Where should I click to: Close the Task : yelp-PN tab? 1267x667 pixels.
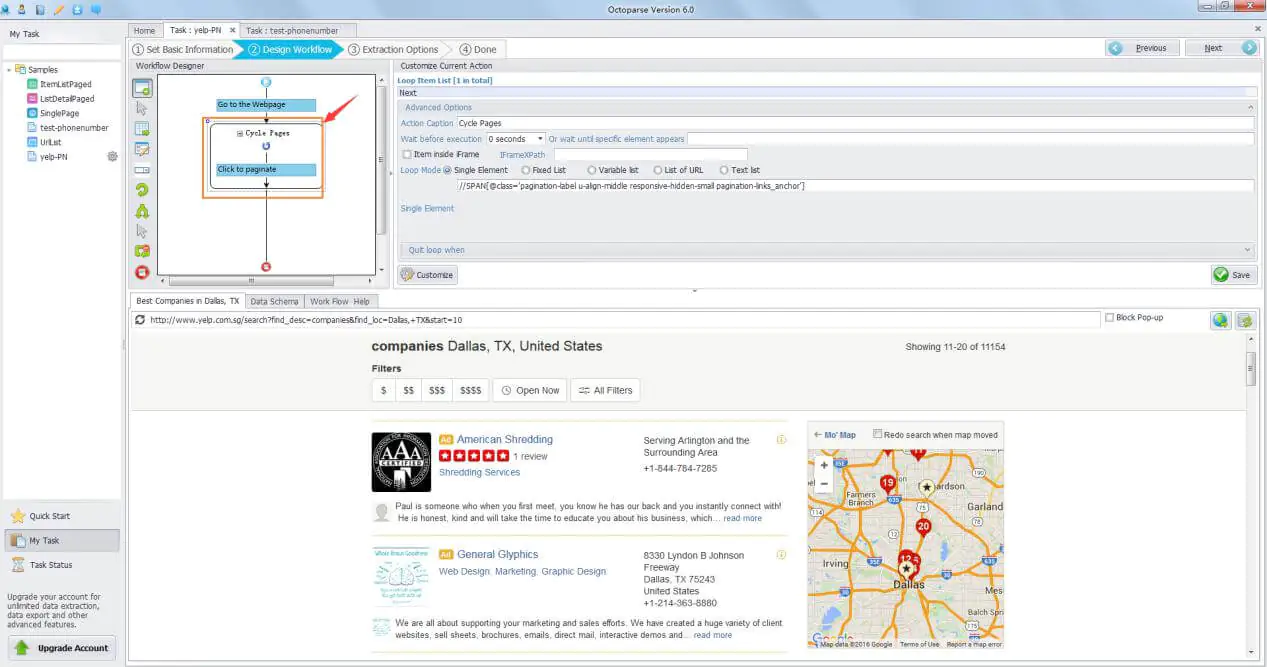(x=231, y=30)
